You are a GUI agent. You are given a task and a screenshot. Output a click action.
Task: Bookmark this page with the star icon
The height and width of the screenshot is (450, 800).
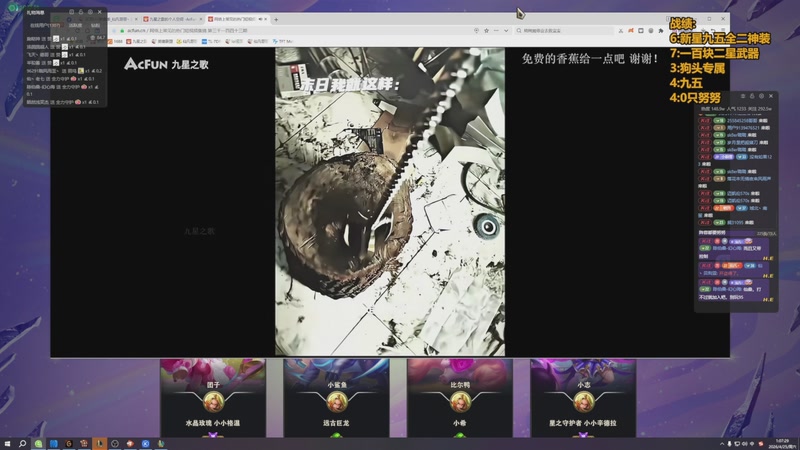tap(486, 31)
